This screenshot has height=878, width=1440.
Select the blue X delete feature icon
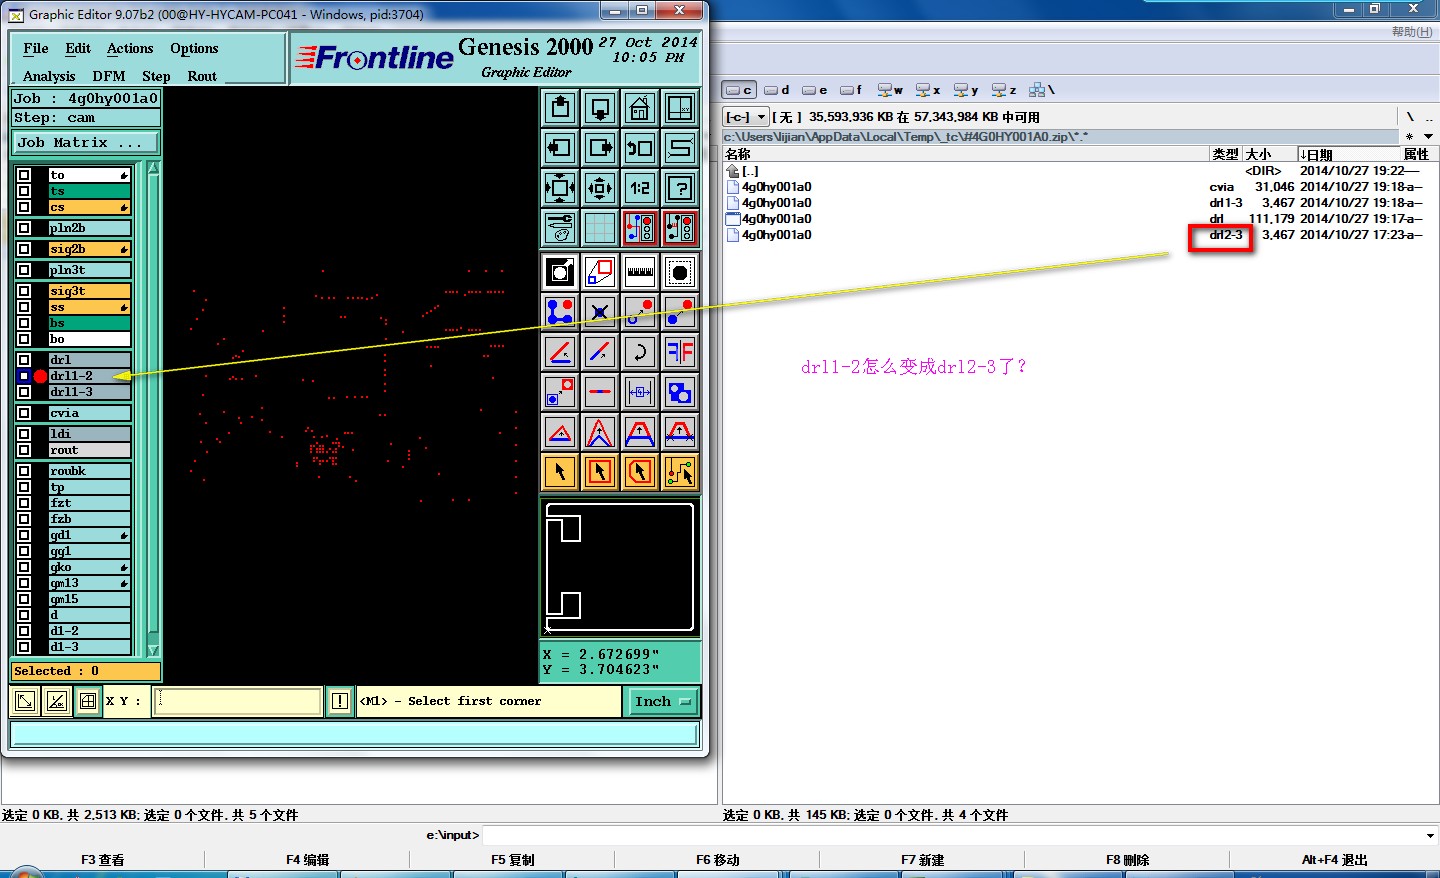point(600,312)
